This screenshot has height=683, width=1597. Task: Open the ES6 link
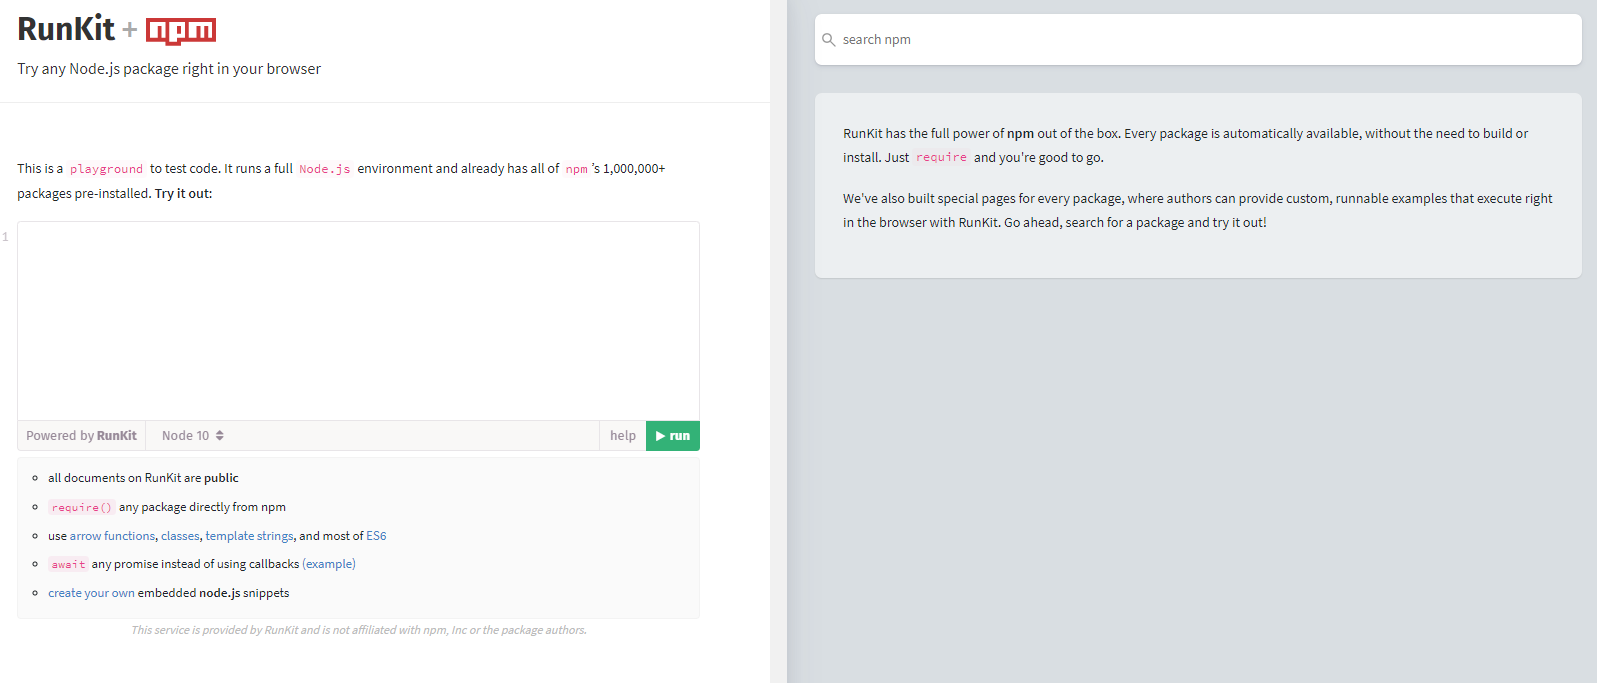point(376,536)
